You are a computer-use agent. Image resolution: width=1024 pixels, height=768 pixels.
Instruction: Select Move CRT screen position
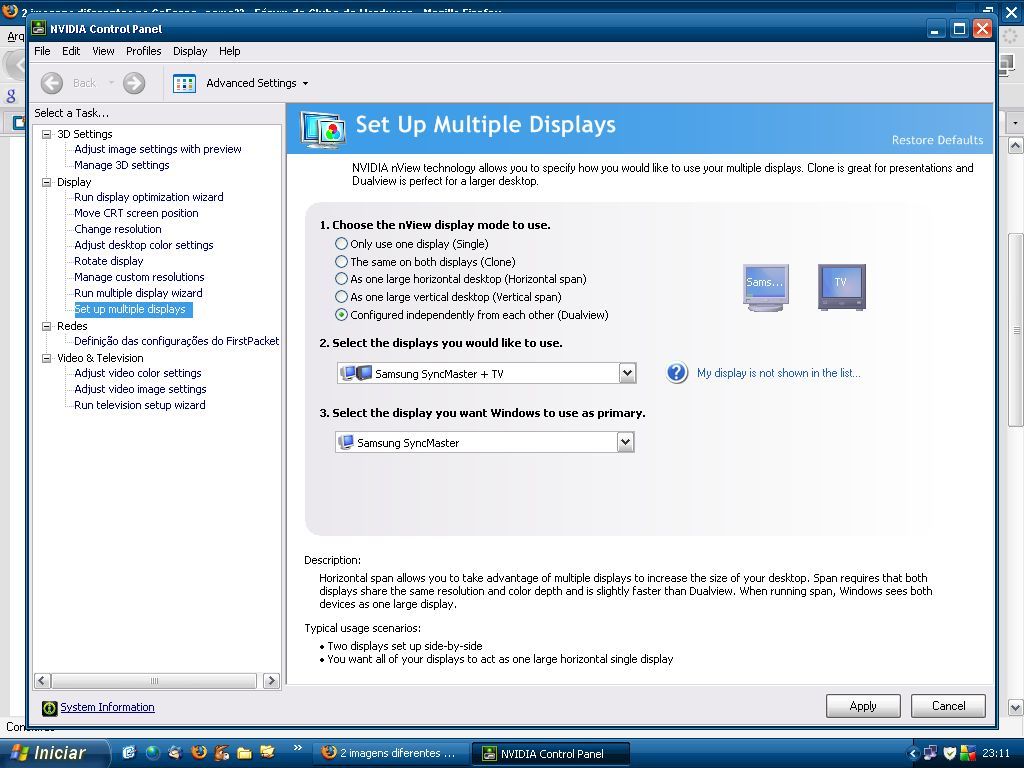click(136, 213)
